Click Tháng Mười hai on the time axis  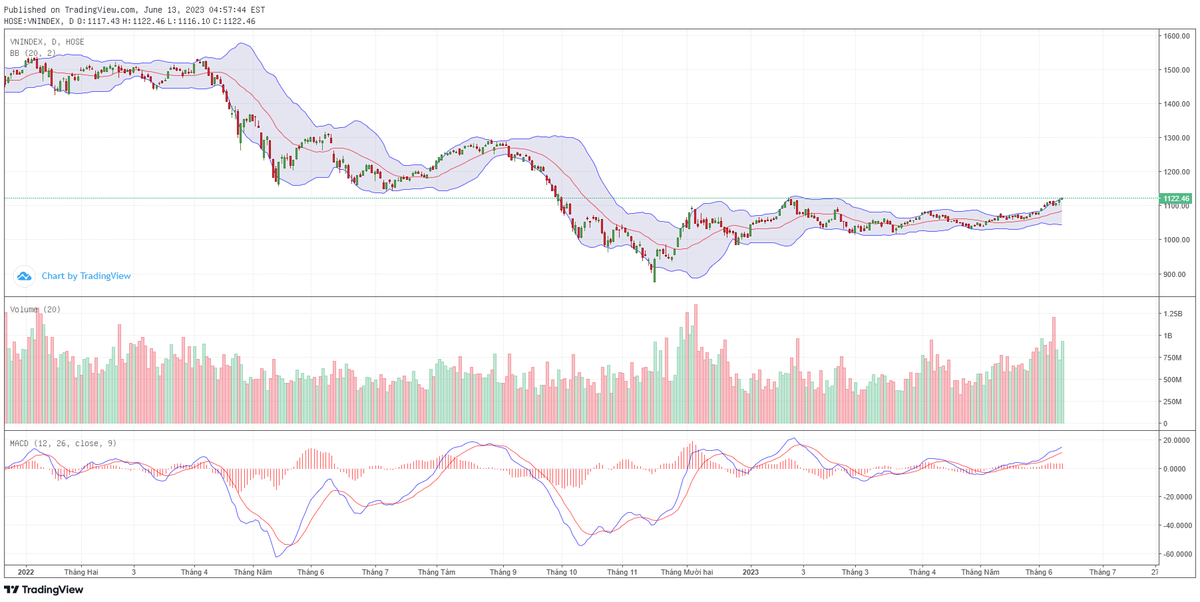[x=687, y=572]
